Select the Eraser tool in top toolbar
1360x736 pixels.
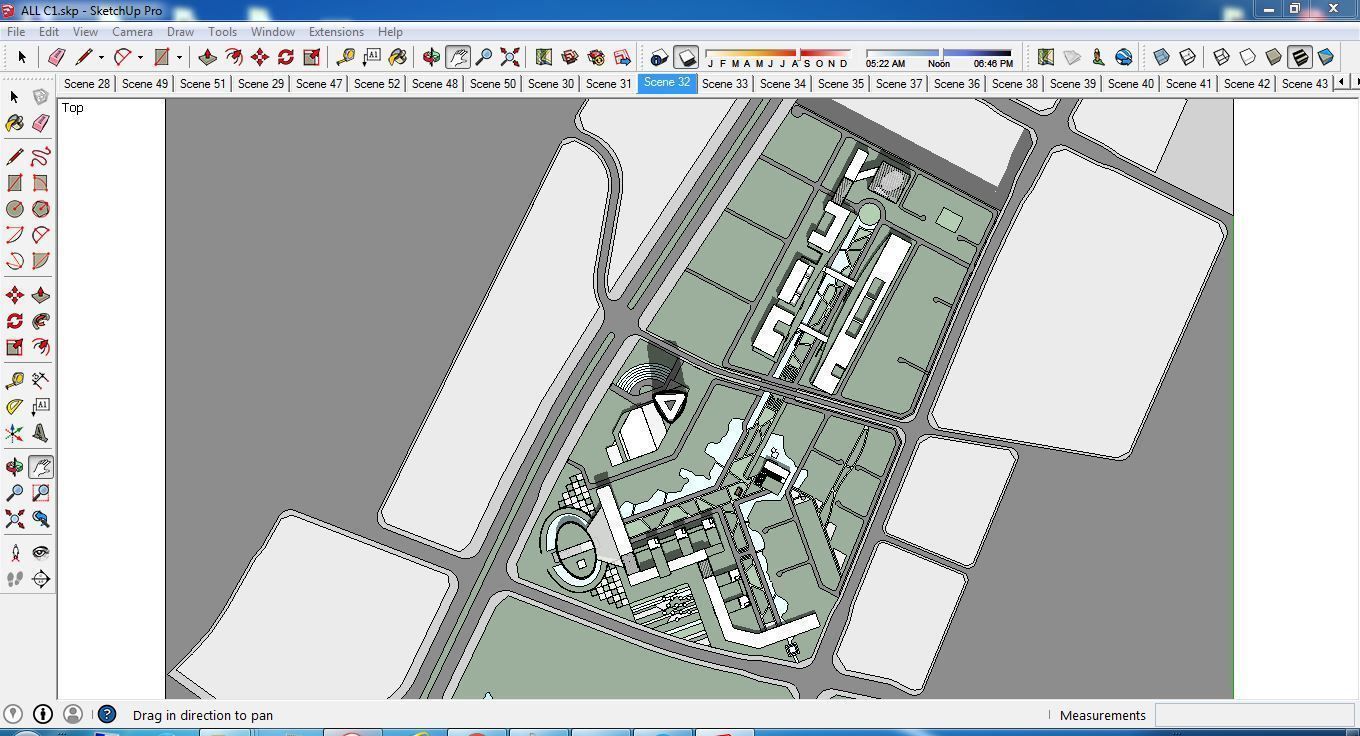pyautogui.click(x=56, y=57)
